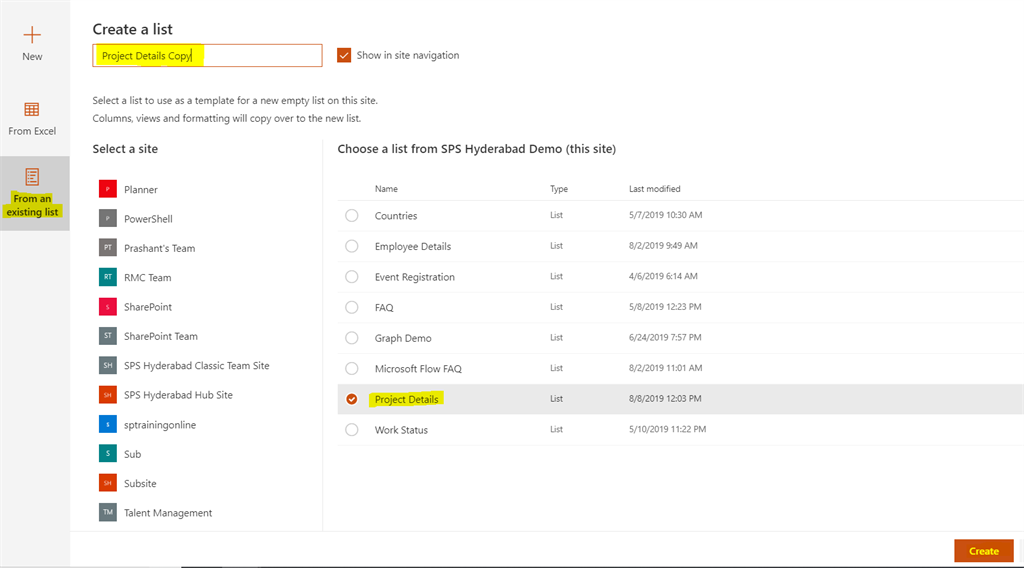Select the Employee Details radio button
Viewport: 1024px width, 568px height.
[x=352, y=246]
